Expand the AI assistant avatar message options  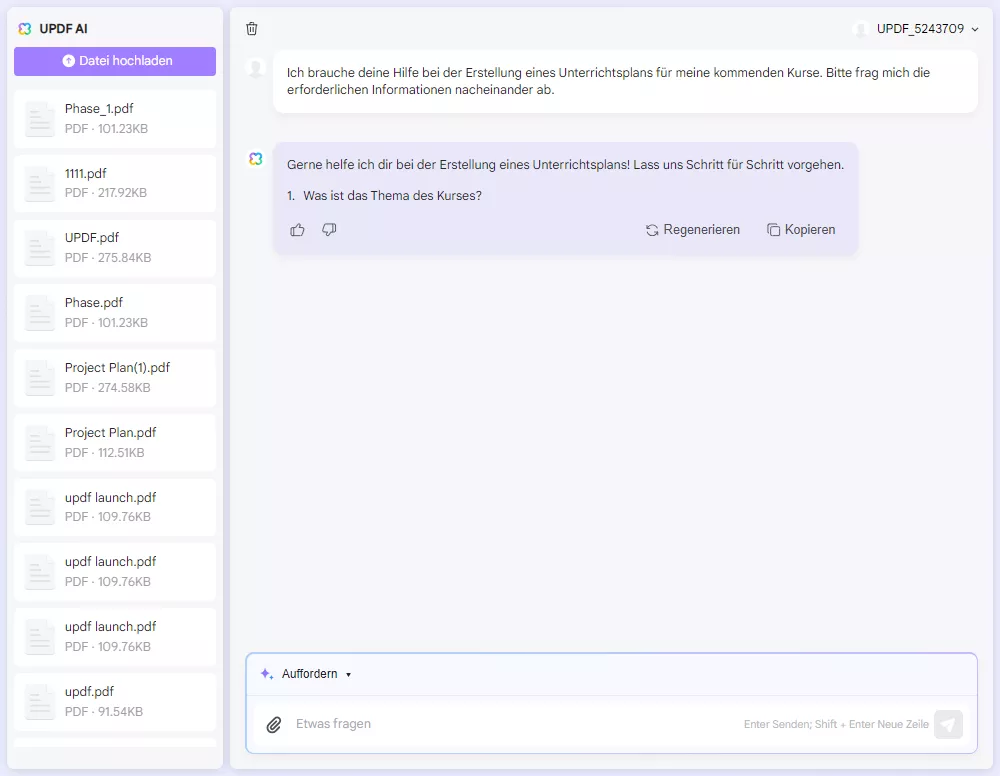(x=256, y=159)
